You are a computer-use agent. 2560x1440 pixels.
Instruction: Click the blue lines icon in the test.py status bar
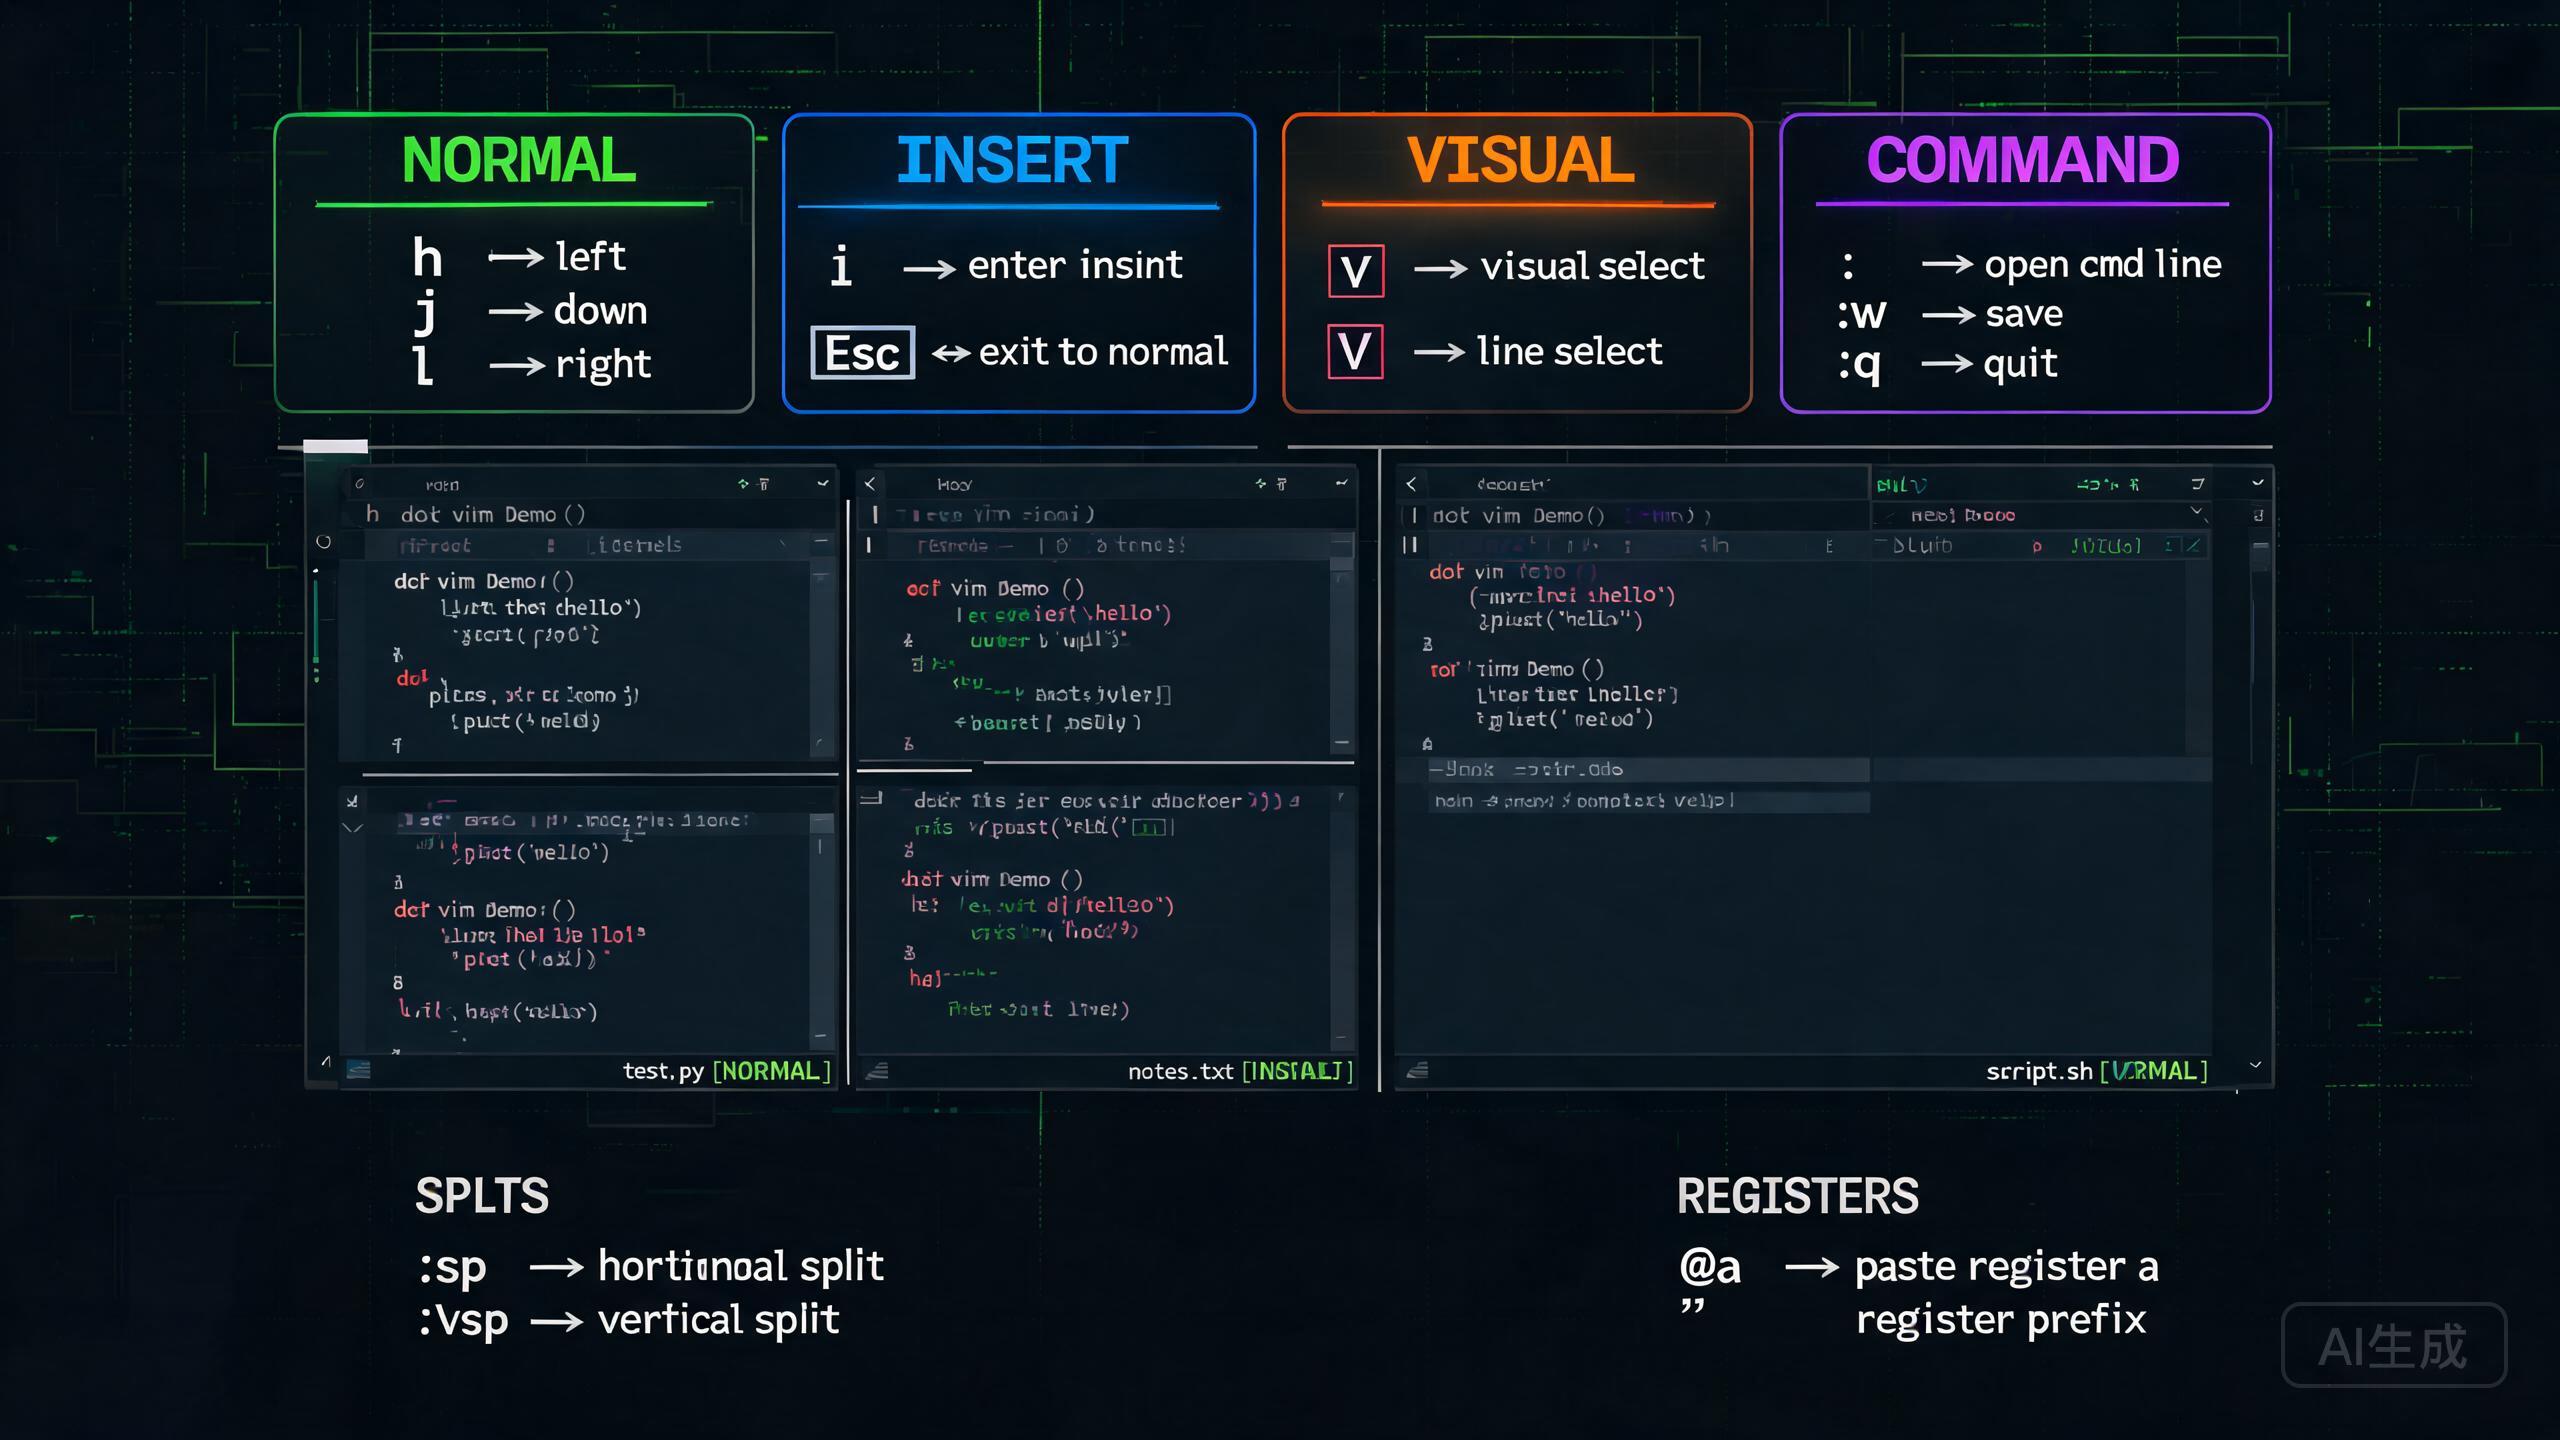click(x=358, y=1070)
